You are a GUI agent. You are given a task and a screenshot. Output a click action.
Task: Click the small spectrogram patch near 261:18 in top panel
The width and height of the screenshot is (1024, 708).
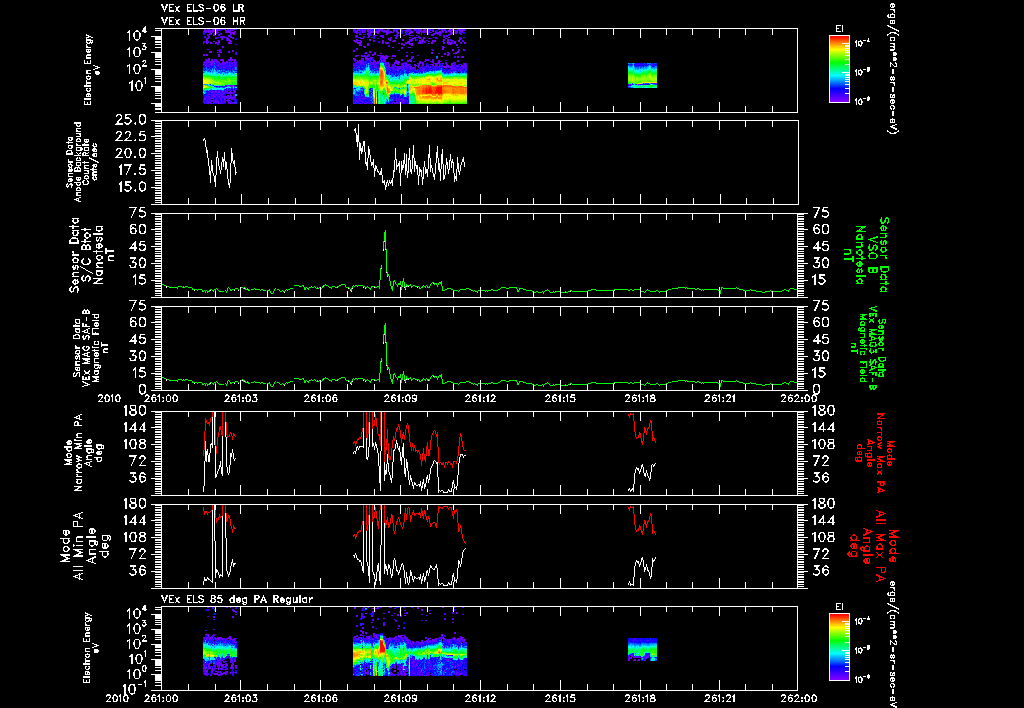click(x=642, y=75)
